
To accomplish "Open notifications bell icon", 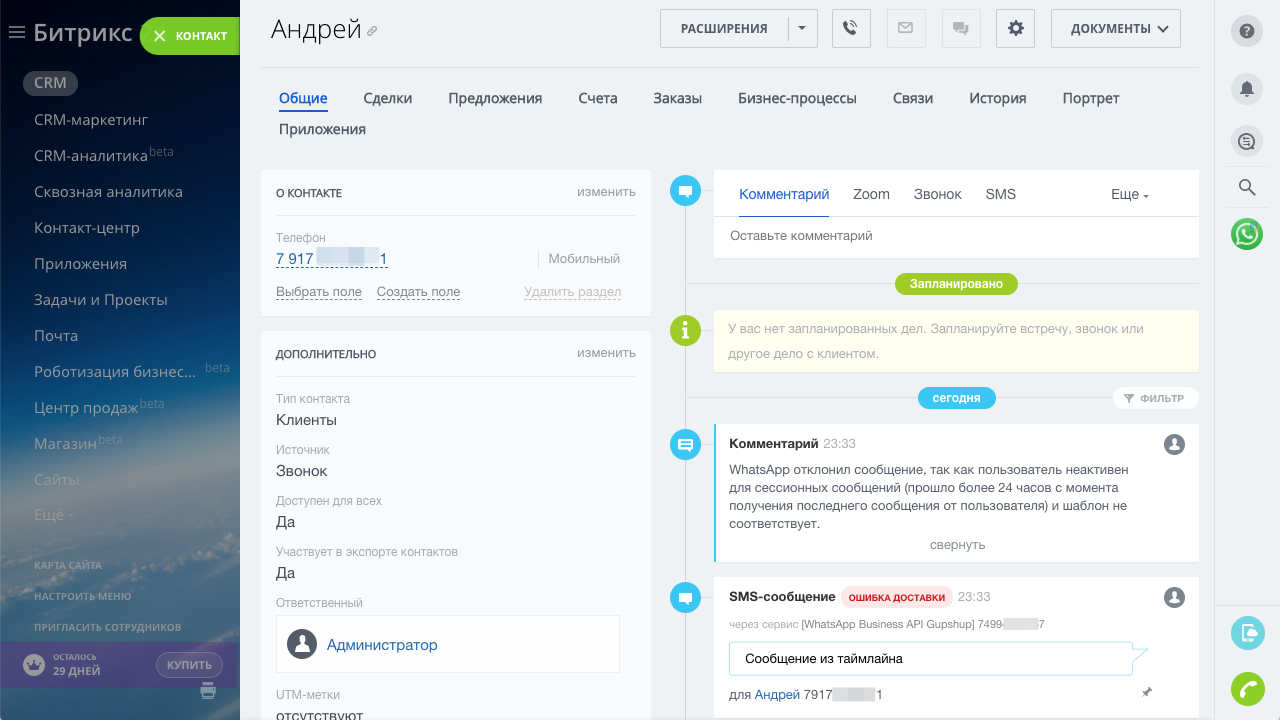I will coord(1246,89).
